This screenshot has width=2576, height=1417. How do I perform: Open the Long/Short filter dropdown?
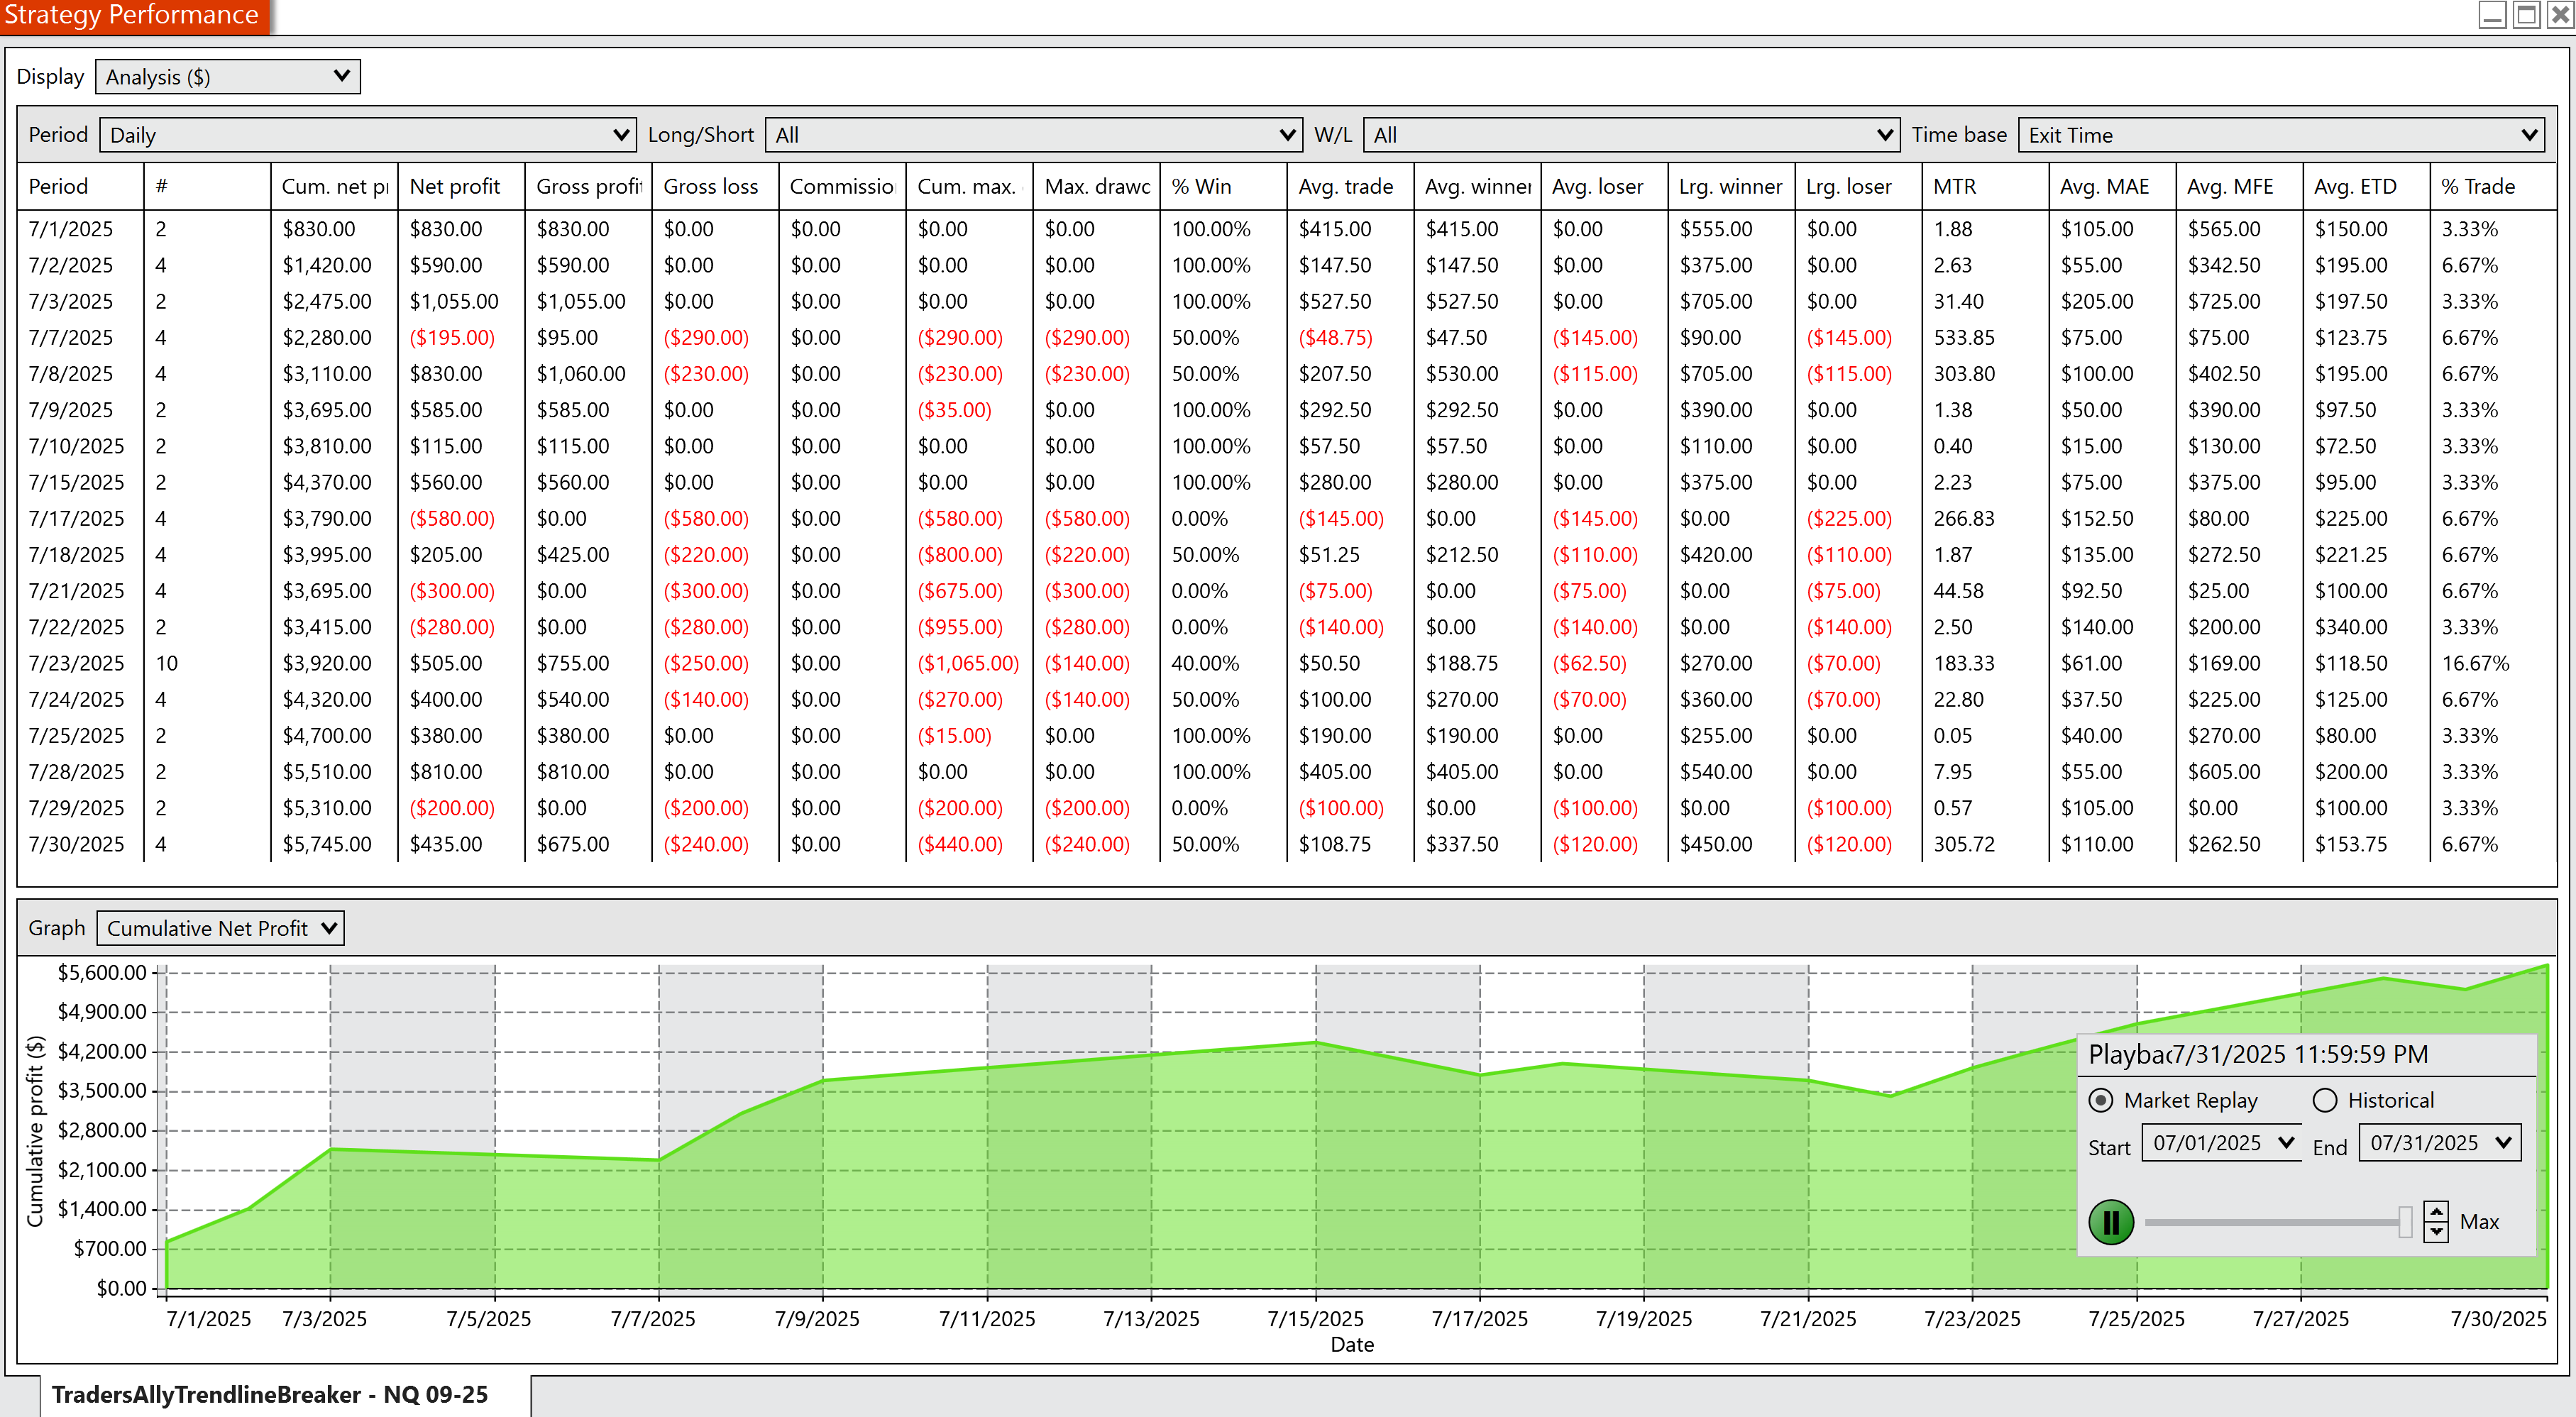[x=1033, y=135]
